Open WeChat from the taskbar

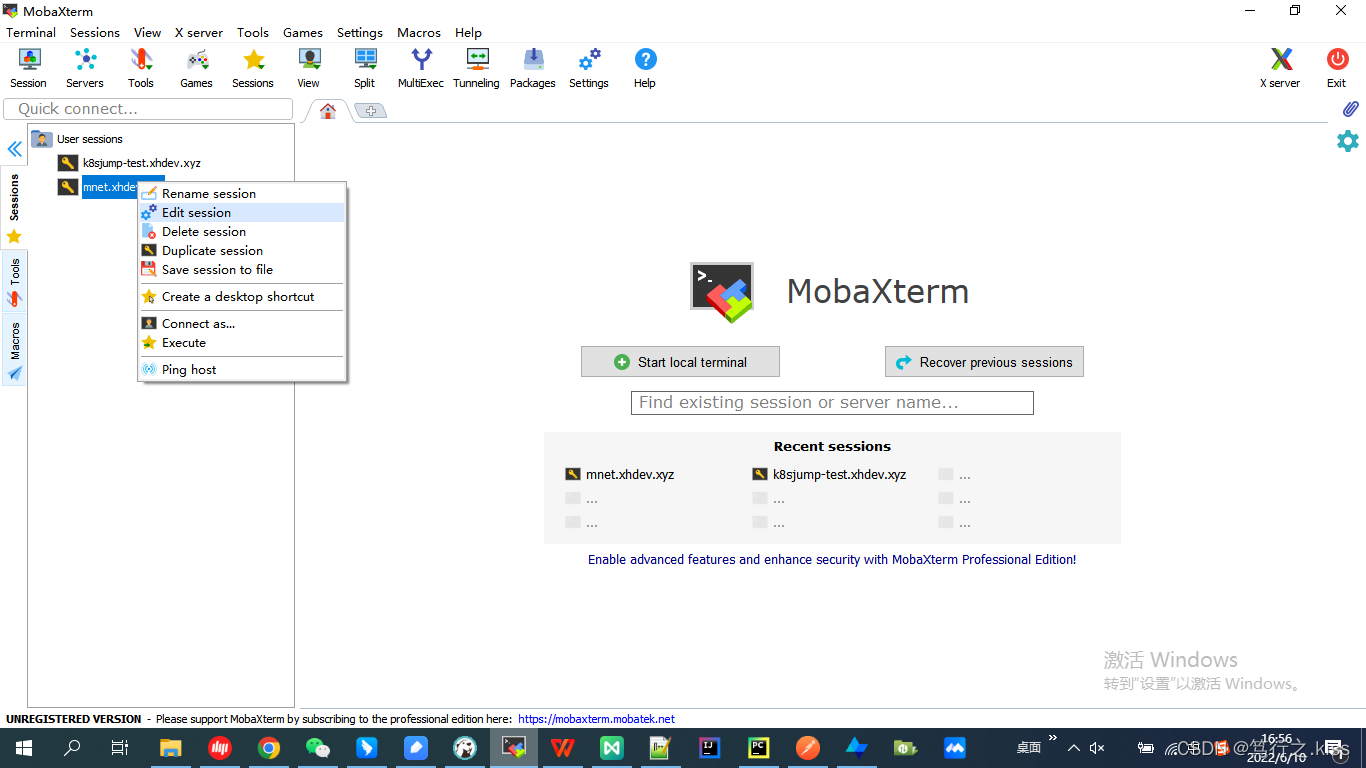(x=318, y=747)
